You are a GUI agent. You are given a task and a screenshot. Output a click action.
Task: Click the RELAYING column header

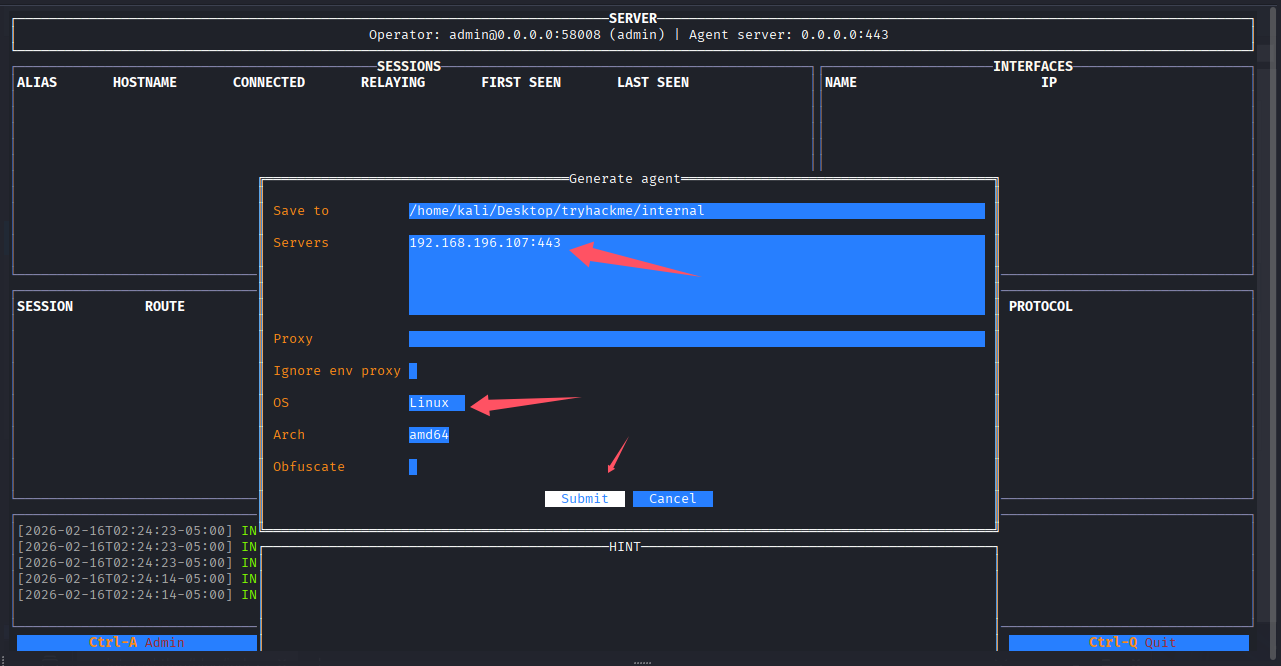click(393, 83)
